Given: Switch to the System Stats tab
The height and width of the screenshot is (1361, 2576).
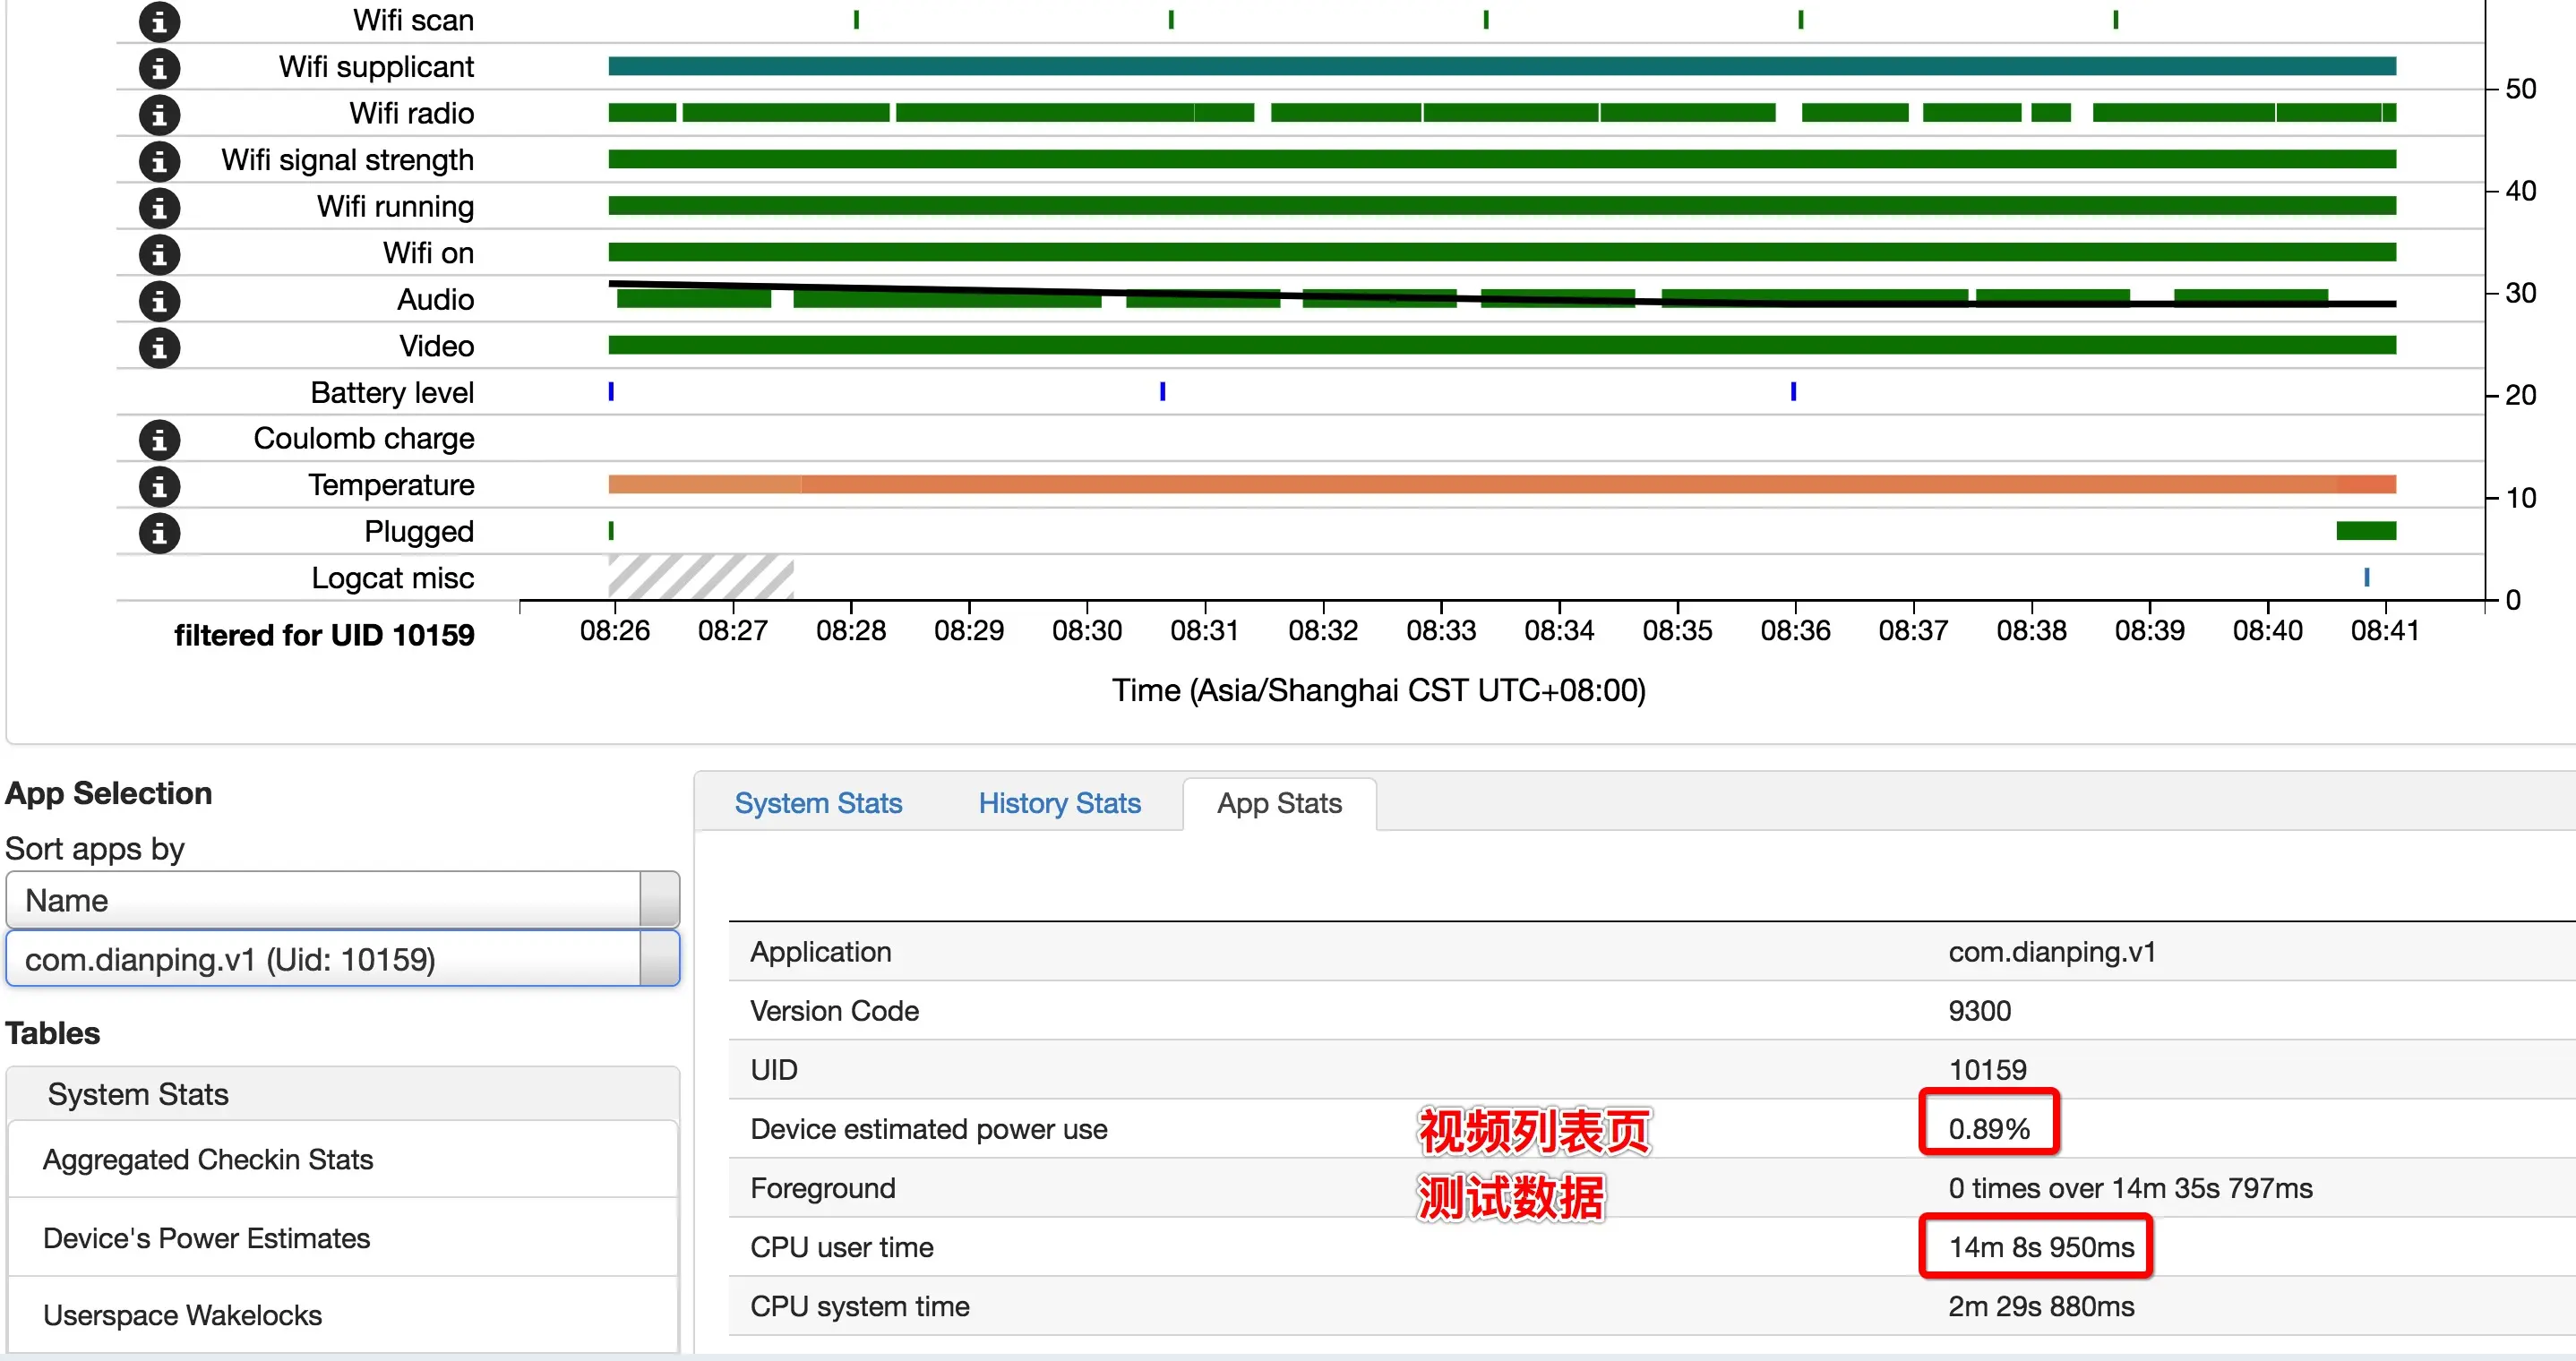Looking at the screenshot, I should pos(818,803).
